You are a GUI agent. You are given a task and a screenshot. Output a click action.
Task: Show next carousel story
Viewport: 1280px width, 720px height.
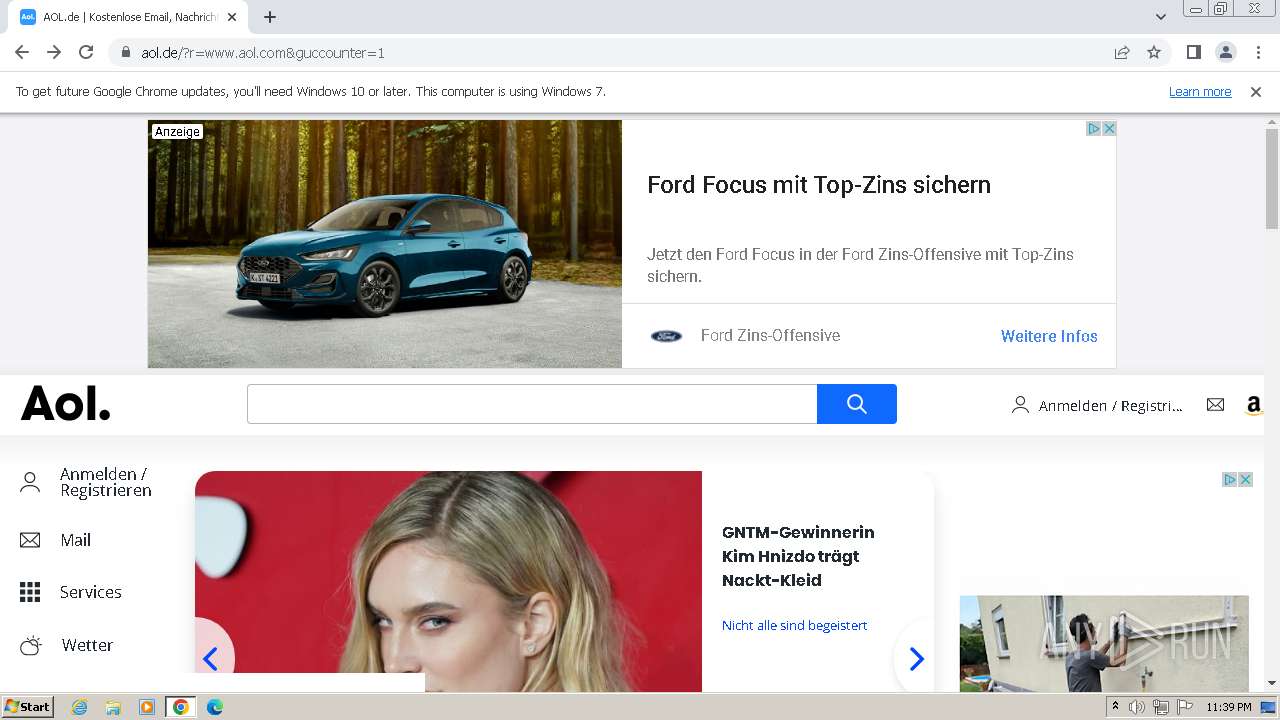click(x=917, y=659)
